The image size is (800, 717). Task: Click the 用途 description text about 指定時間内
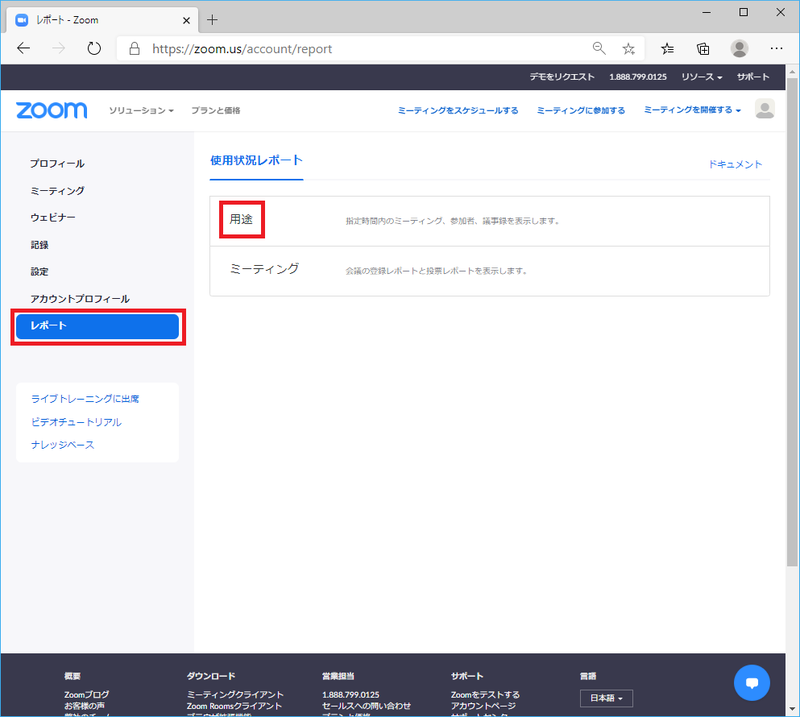pyautogui.click(x=453, y=221)
